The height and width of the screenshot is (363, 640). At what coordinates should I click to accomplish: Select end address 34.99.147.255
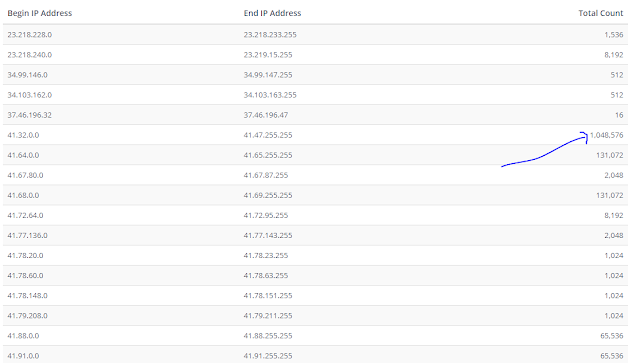(268, 75)
